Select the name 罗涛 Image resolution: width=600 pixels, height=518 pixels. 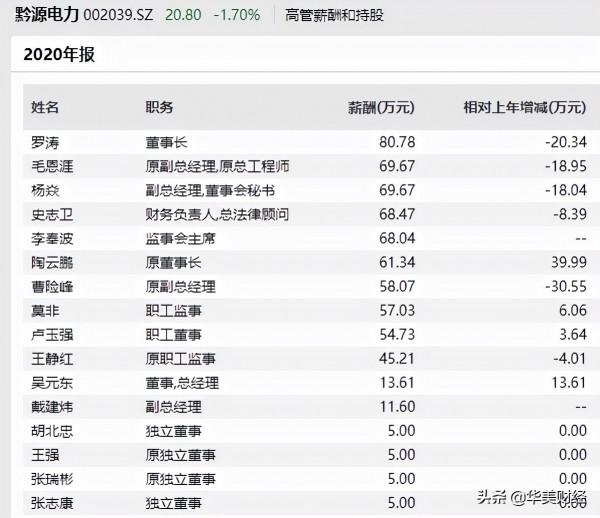45,143
